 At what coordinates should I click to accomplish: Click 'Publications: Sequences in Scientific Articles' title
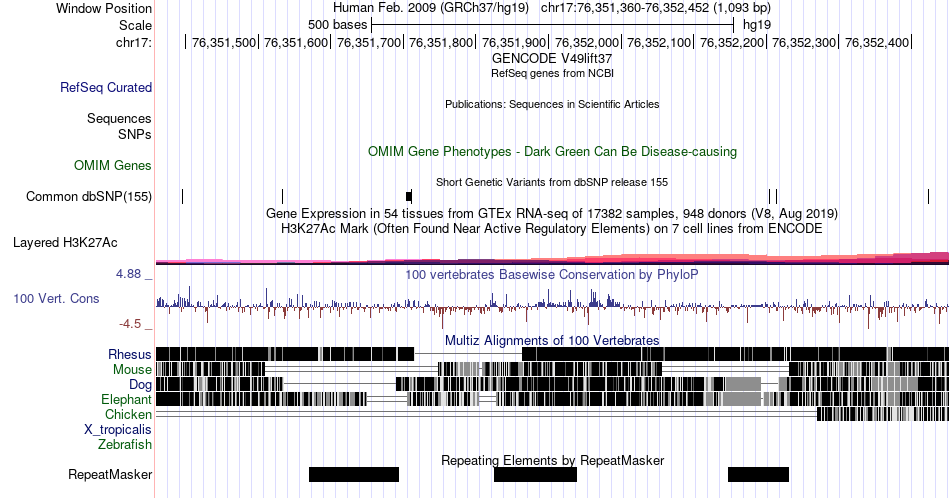(552, 104)
